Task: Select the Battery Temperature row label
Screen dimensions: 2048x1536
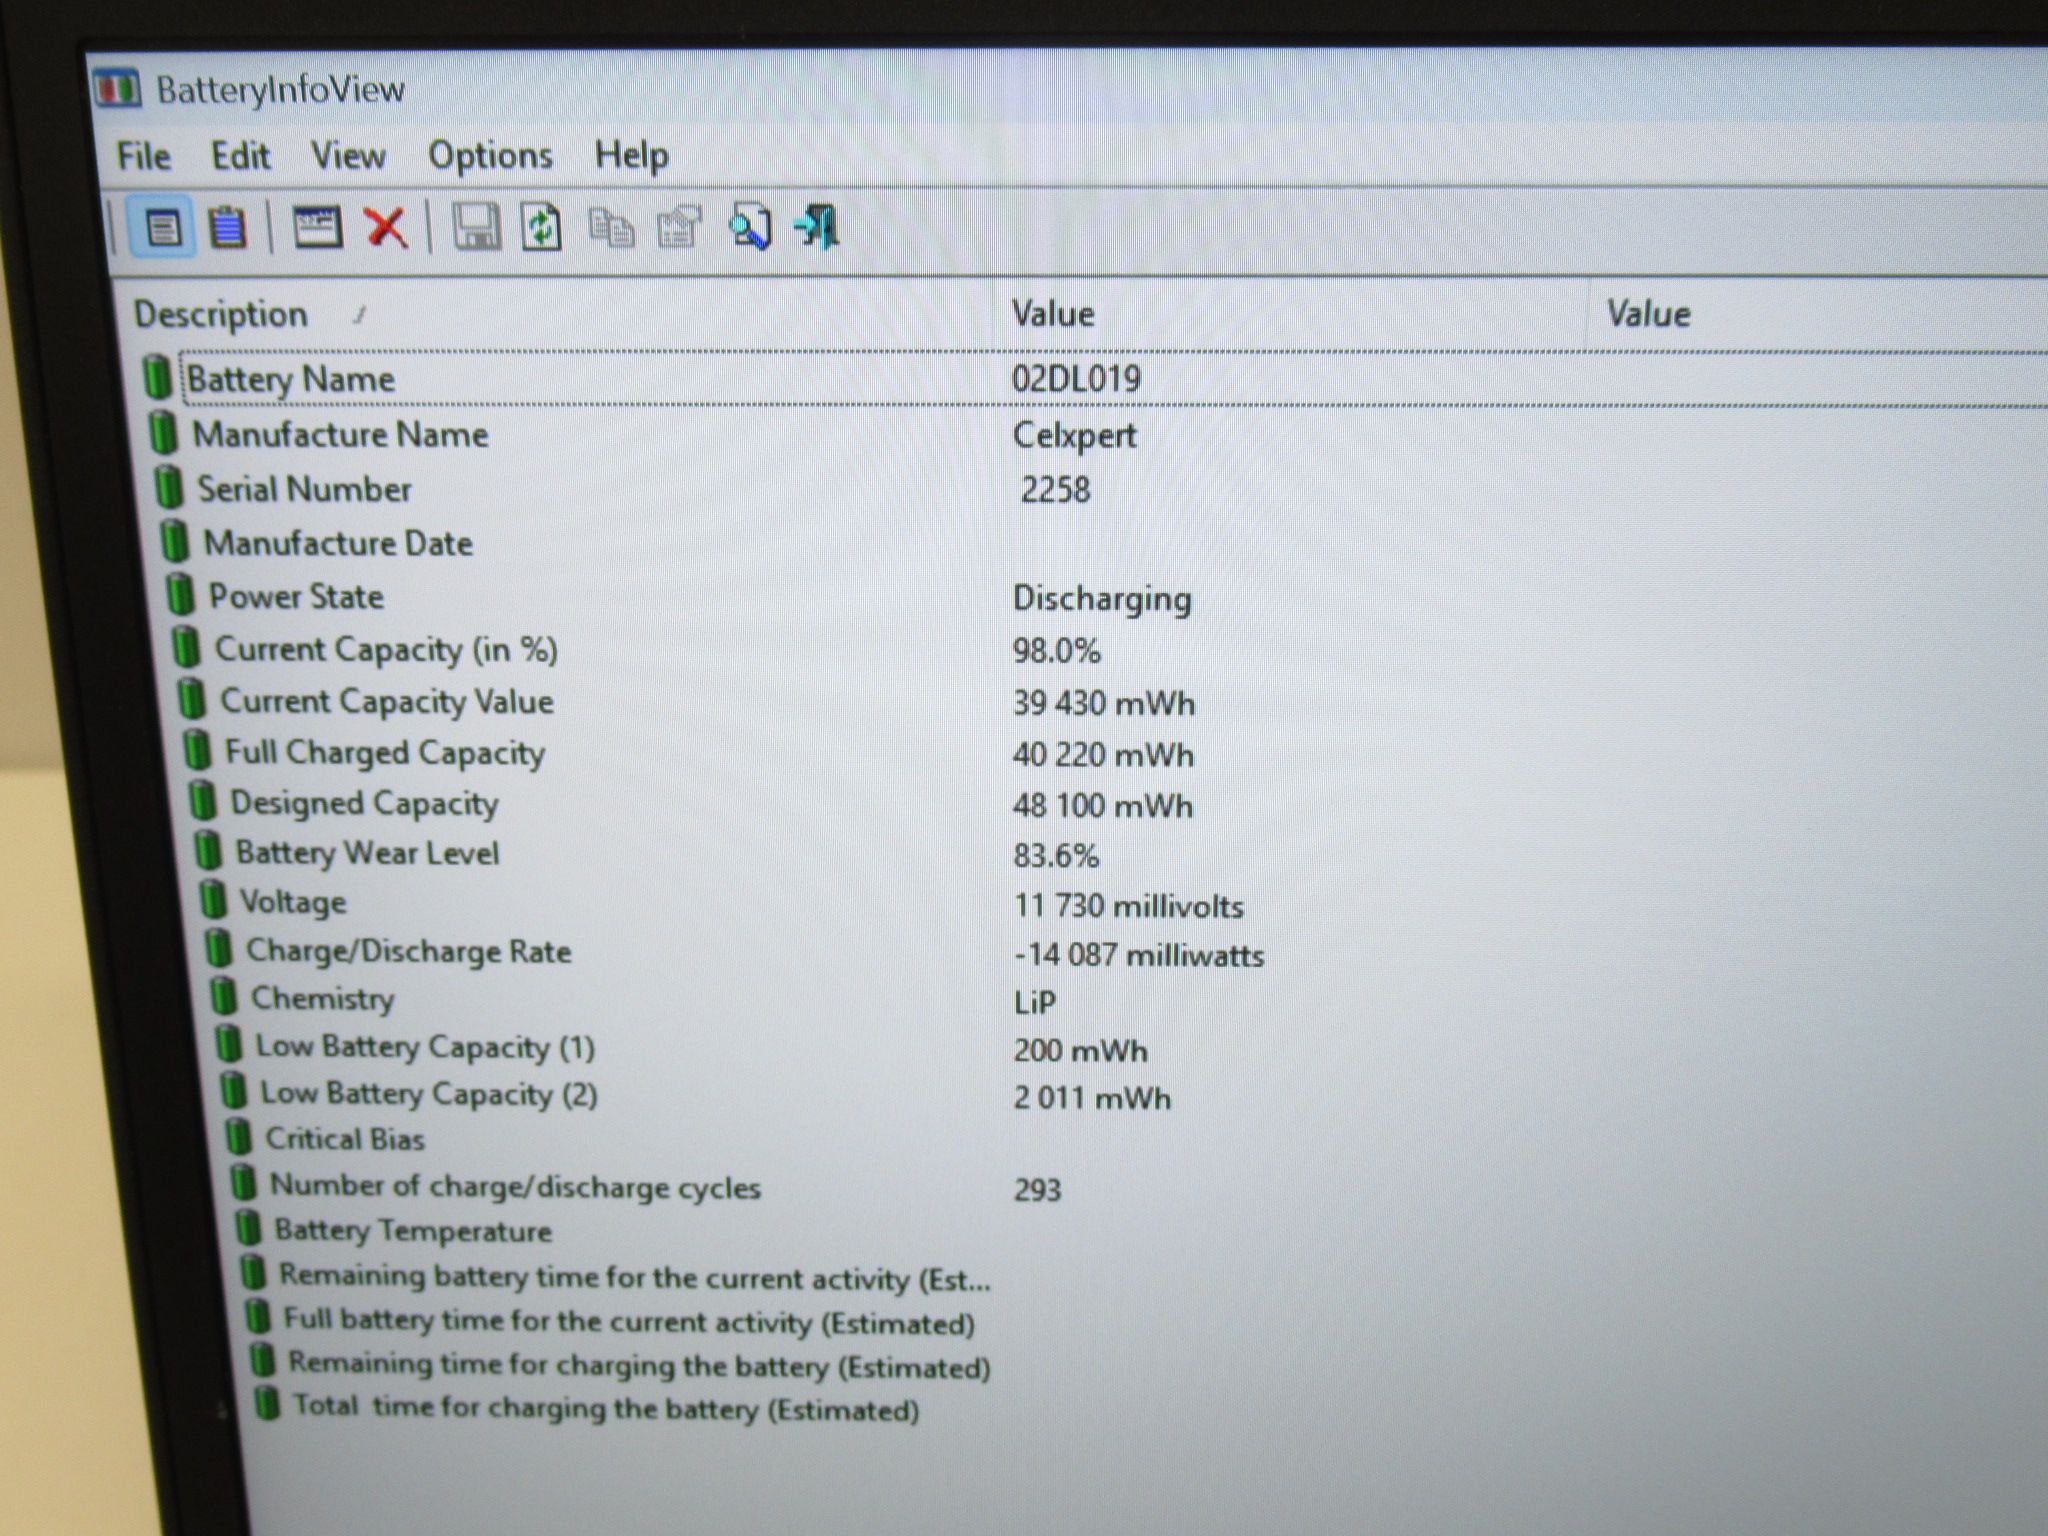Action: point(413,1230)
